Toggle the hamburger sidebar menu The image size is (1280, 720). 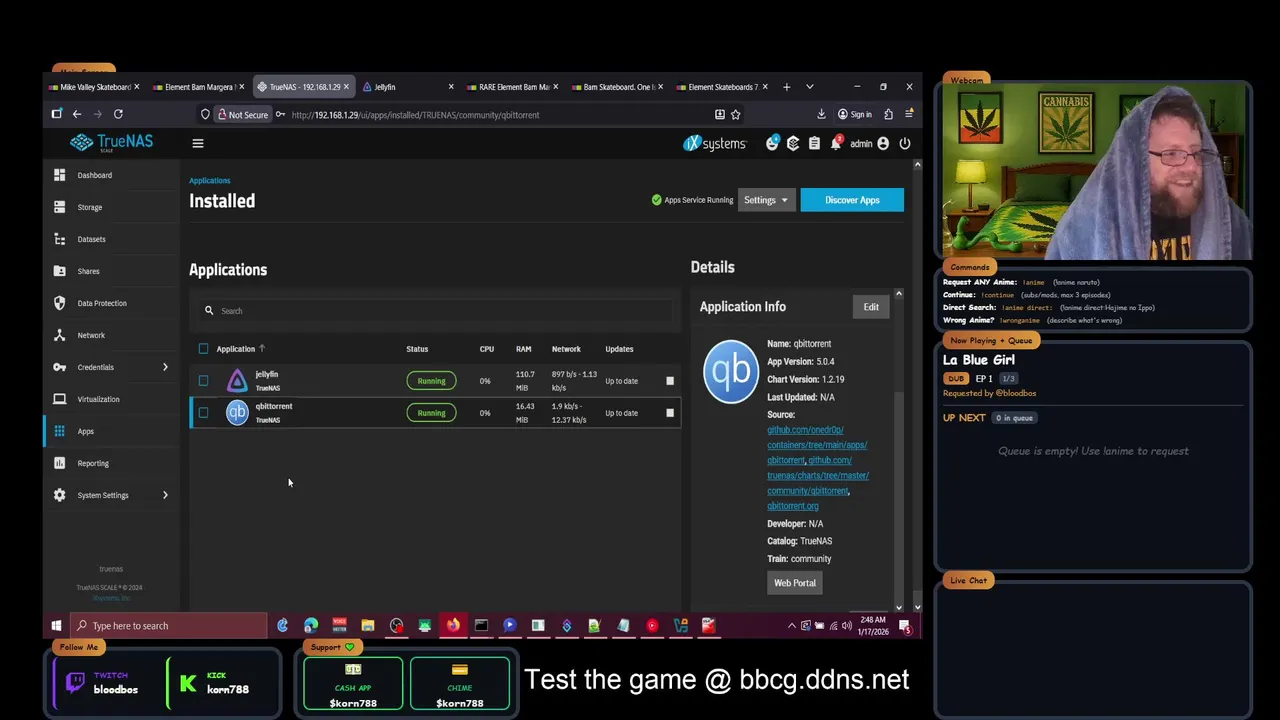[198, 143]
